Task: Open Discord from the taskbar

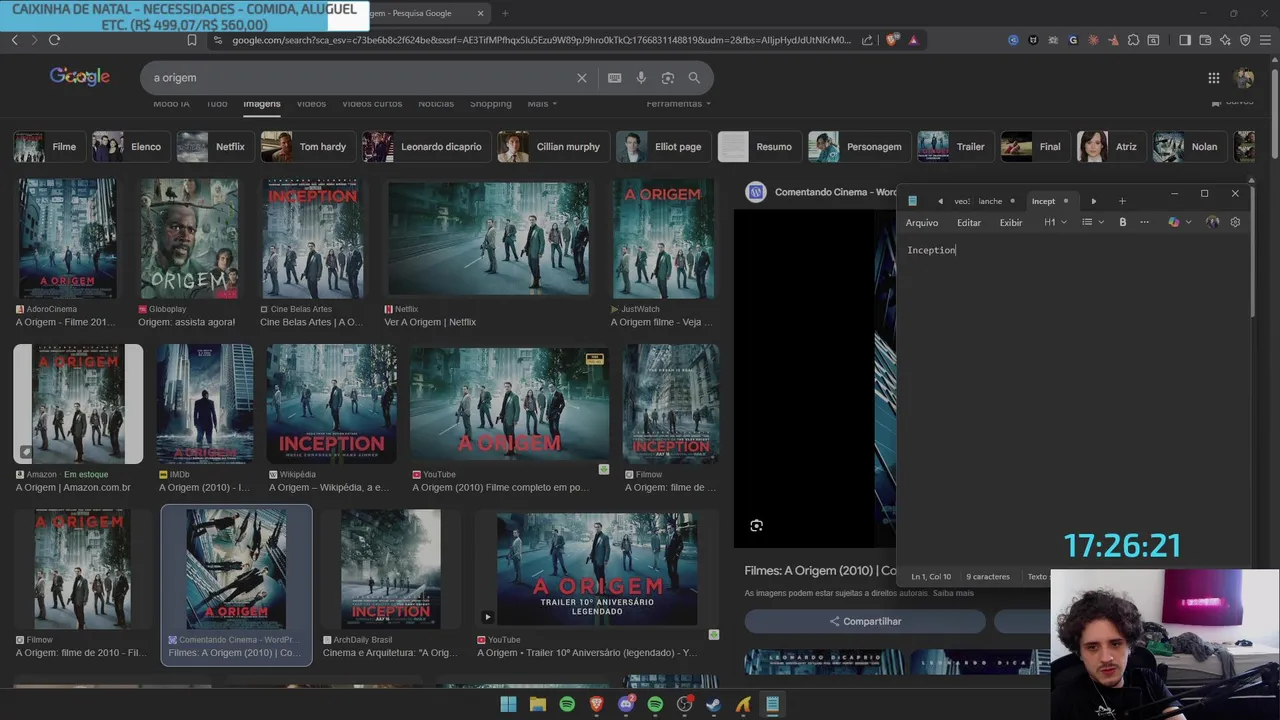Action: coord(626,704)
